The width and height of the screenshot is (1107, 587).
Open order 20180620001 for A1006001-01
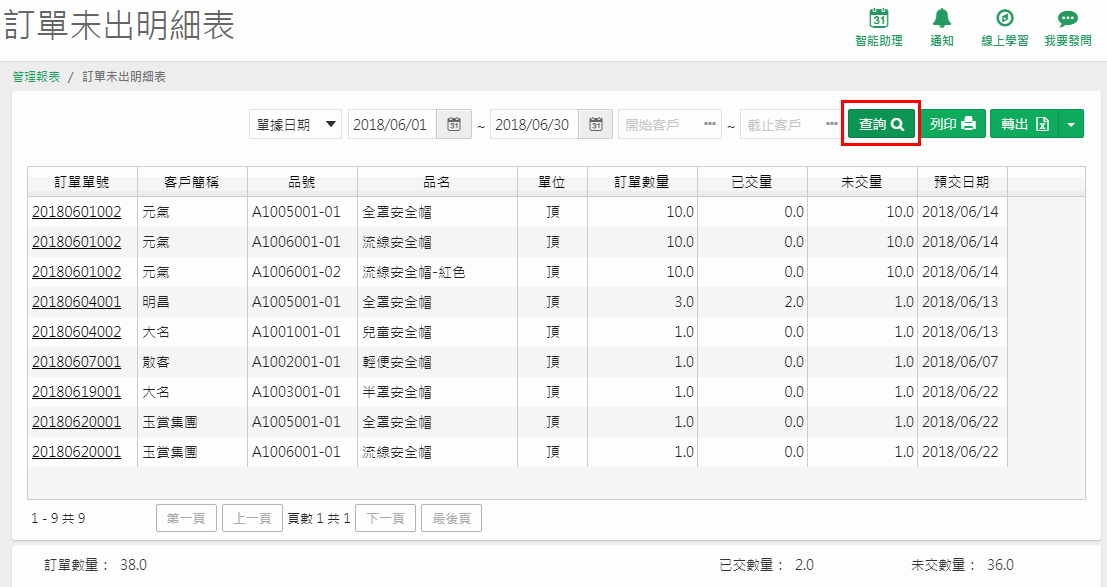(76, 451)
